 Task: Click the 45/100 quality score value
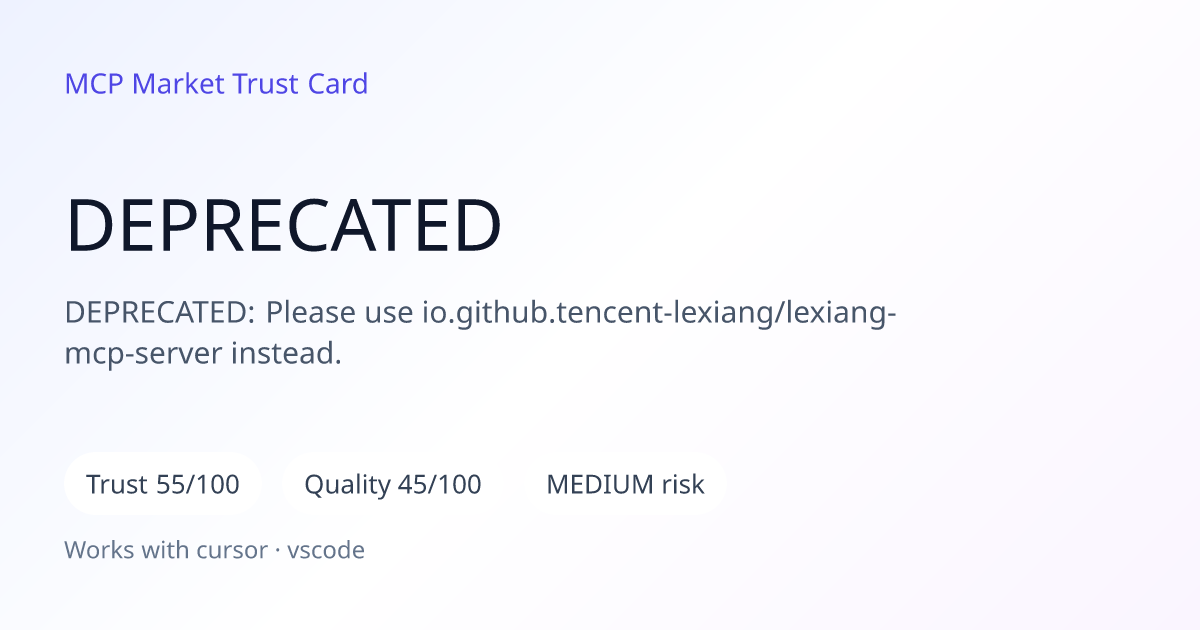(x=439, y=485)
